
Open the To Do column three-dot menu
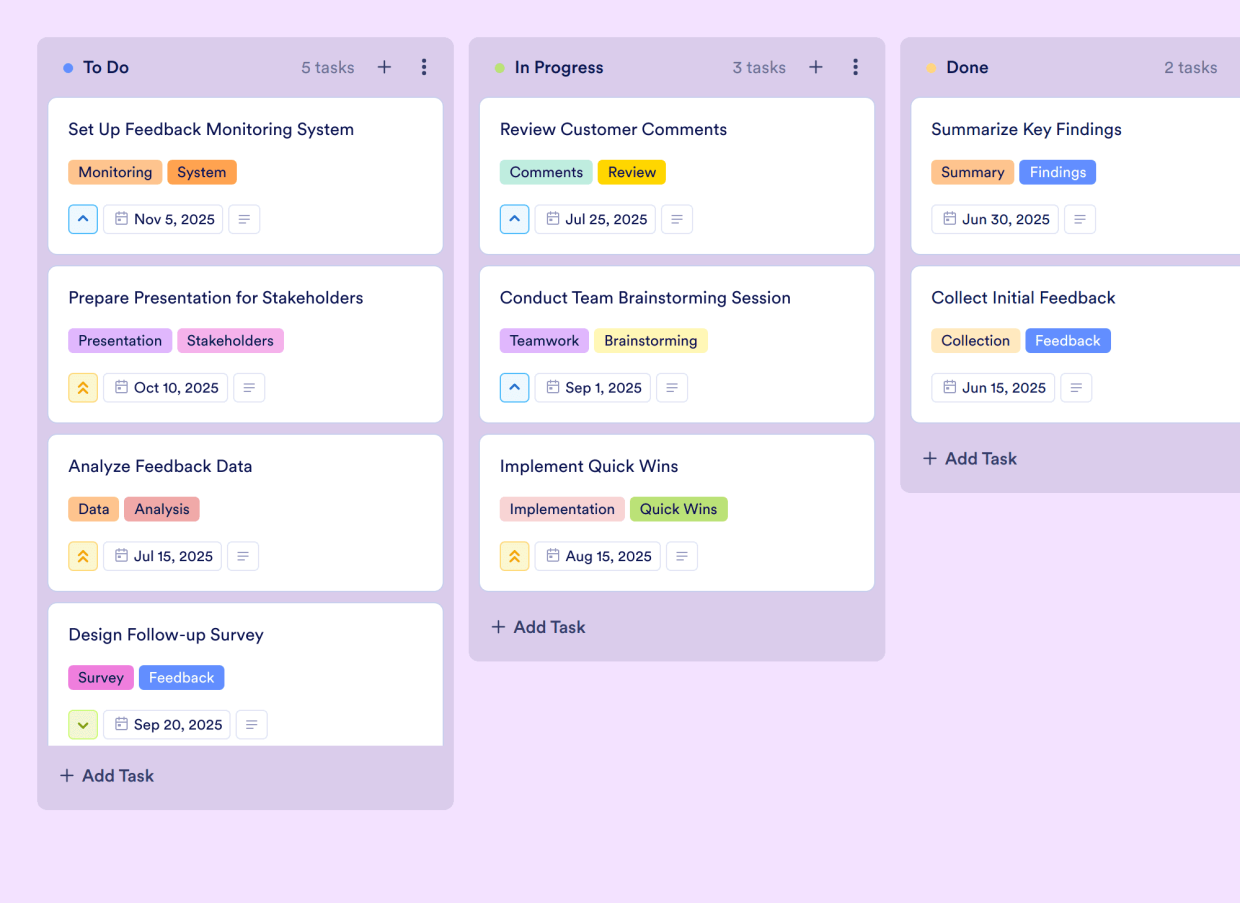[x=424, y=67]
